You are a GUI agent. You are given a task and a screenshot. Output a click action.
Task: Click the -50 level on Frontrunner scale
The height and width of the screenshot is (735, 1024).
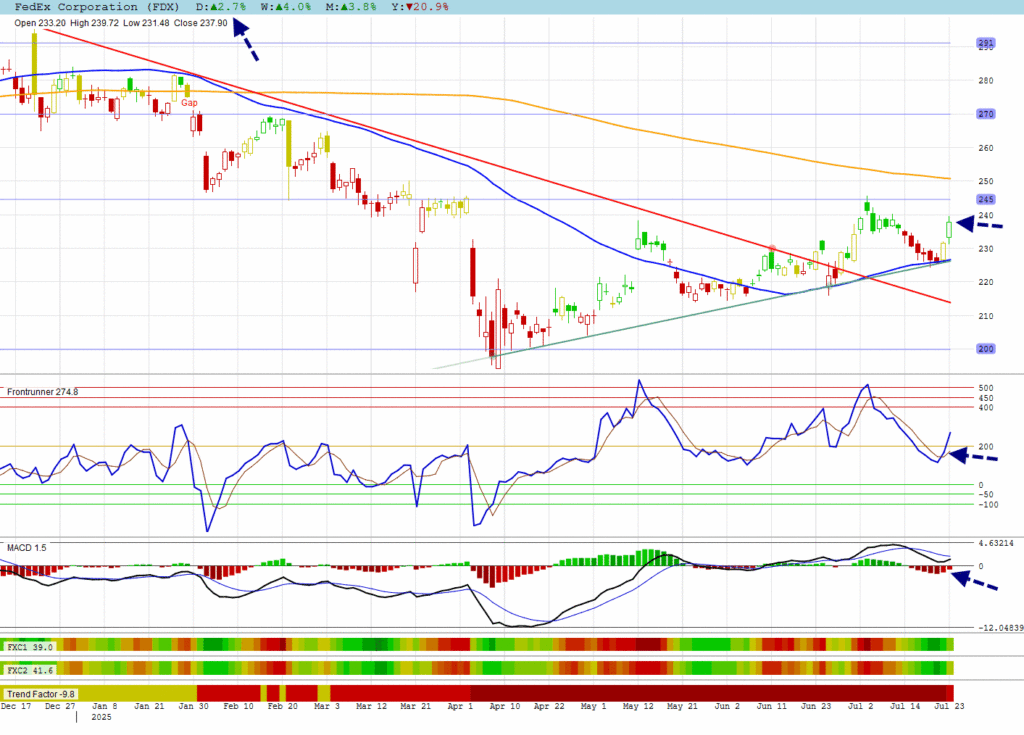point(985,495)
